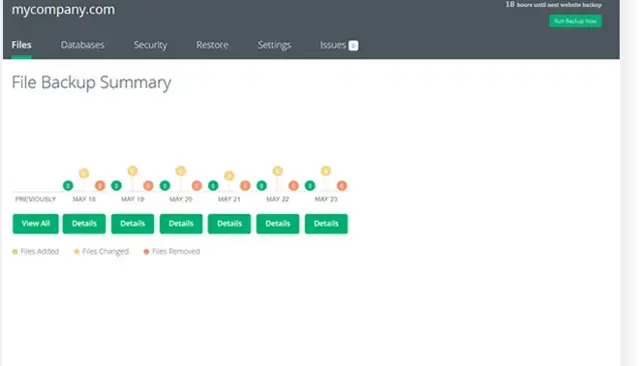Open Details for May 19
This screenshot has width=640, height=366.
[x=133, y=224]
